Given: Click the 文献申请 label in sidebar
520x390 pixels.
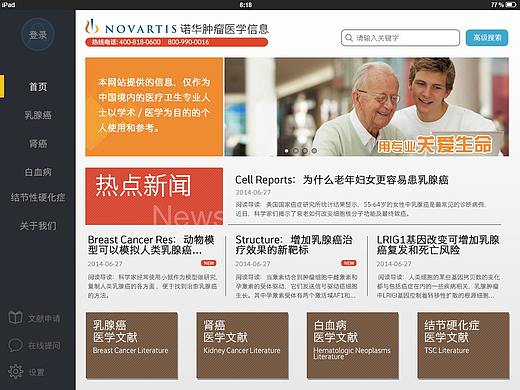Looking at the screenshot, I should coord(44,319).
